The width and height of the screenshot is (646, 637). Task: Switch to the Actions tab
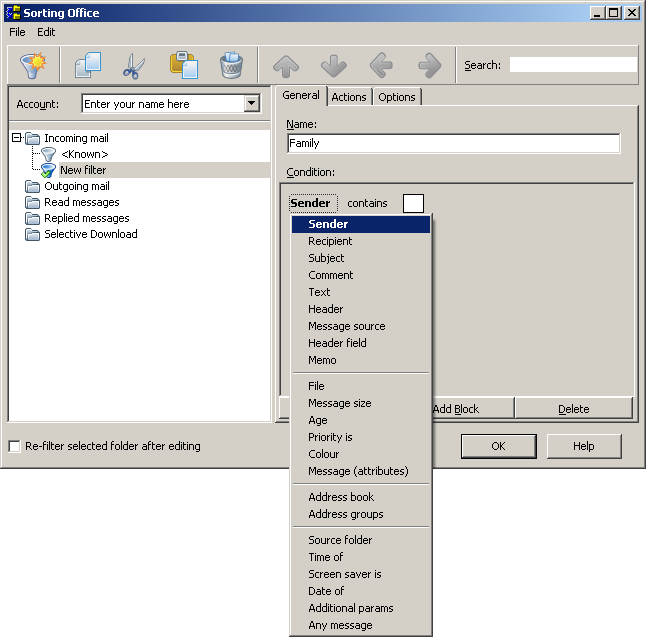click(349, 97)
